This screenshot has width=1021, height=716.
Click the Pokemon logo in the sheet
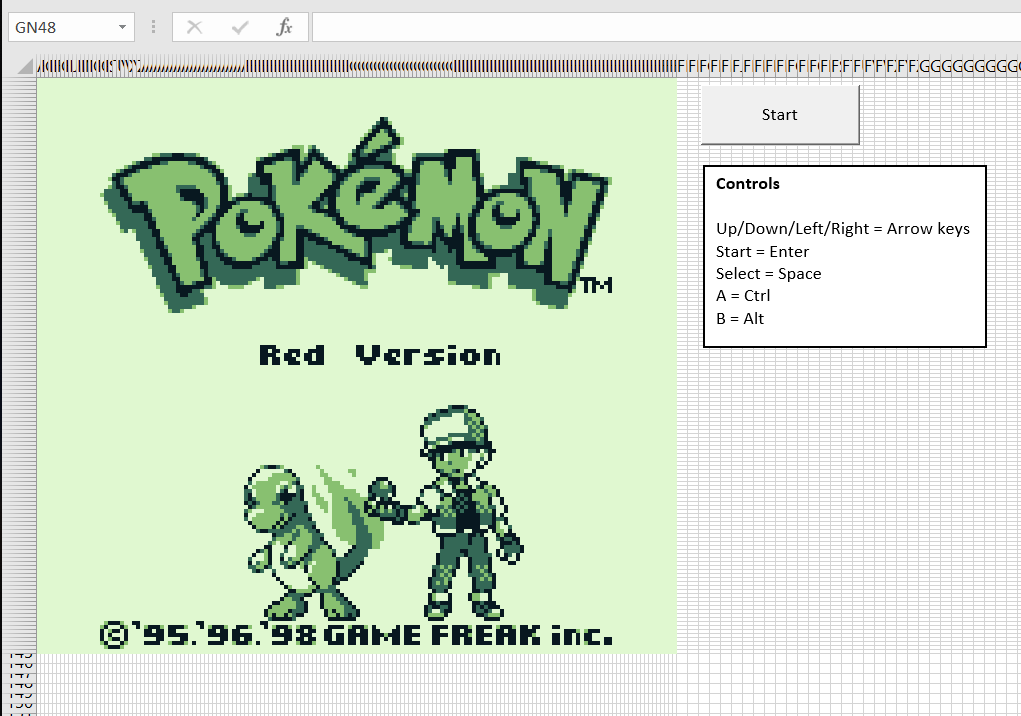(357, 215)
